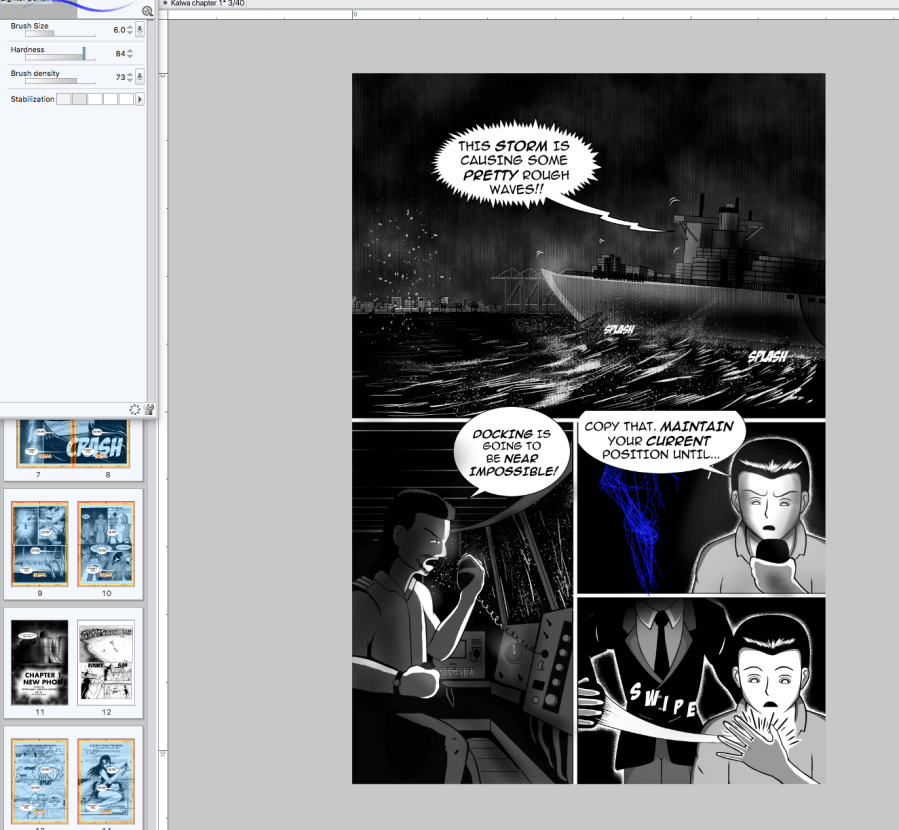Screen dimensions: 899x830
Task: Click Brush density pressure settings icon
Action: tap(140, 77)
